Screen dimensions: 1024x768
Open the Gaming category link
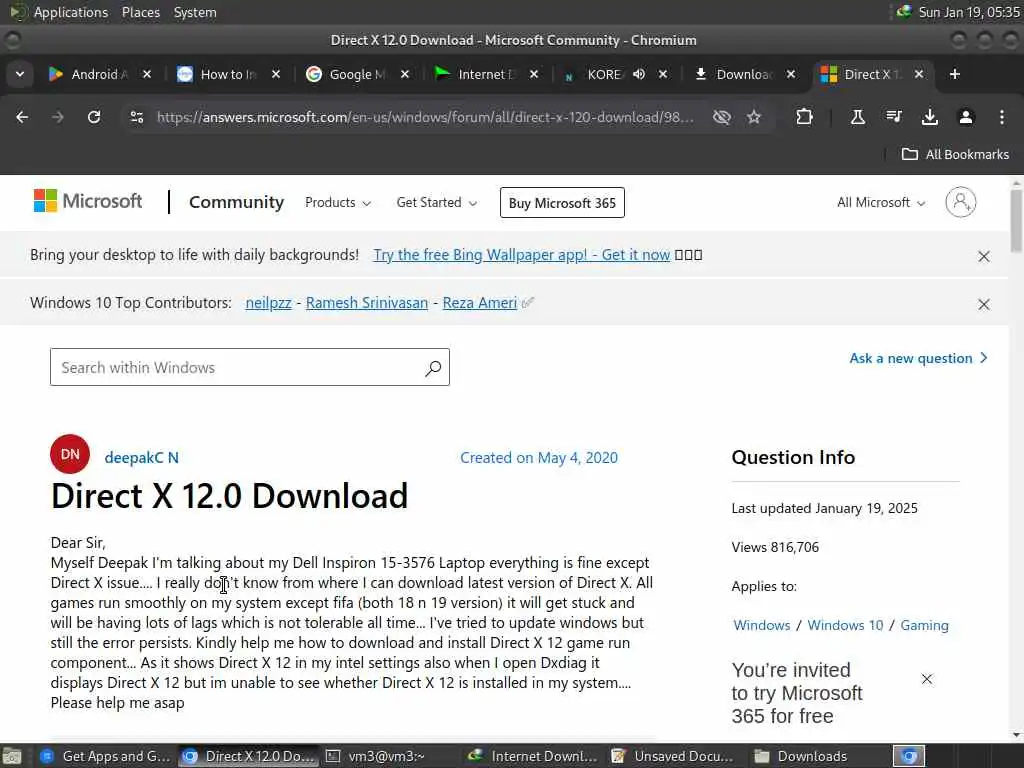tap(924, 625)
